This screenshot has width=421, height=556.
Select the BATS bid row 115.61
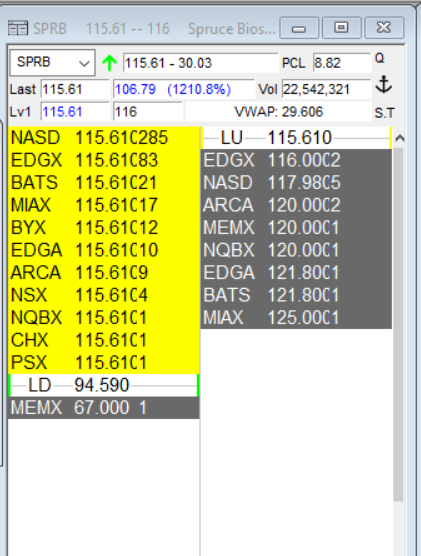pos(104,183)
